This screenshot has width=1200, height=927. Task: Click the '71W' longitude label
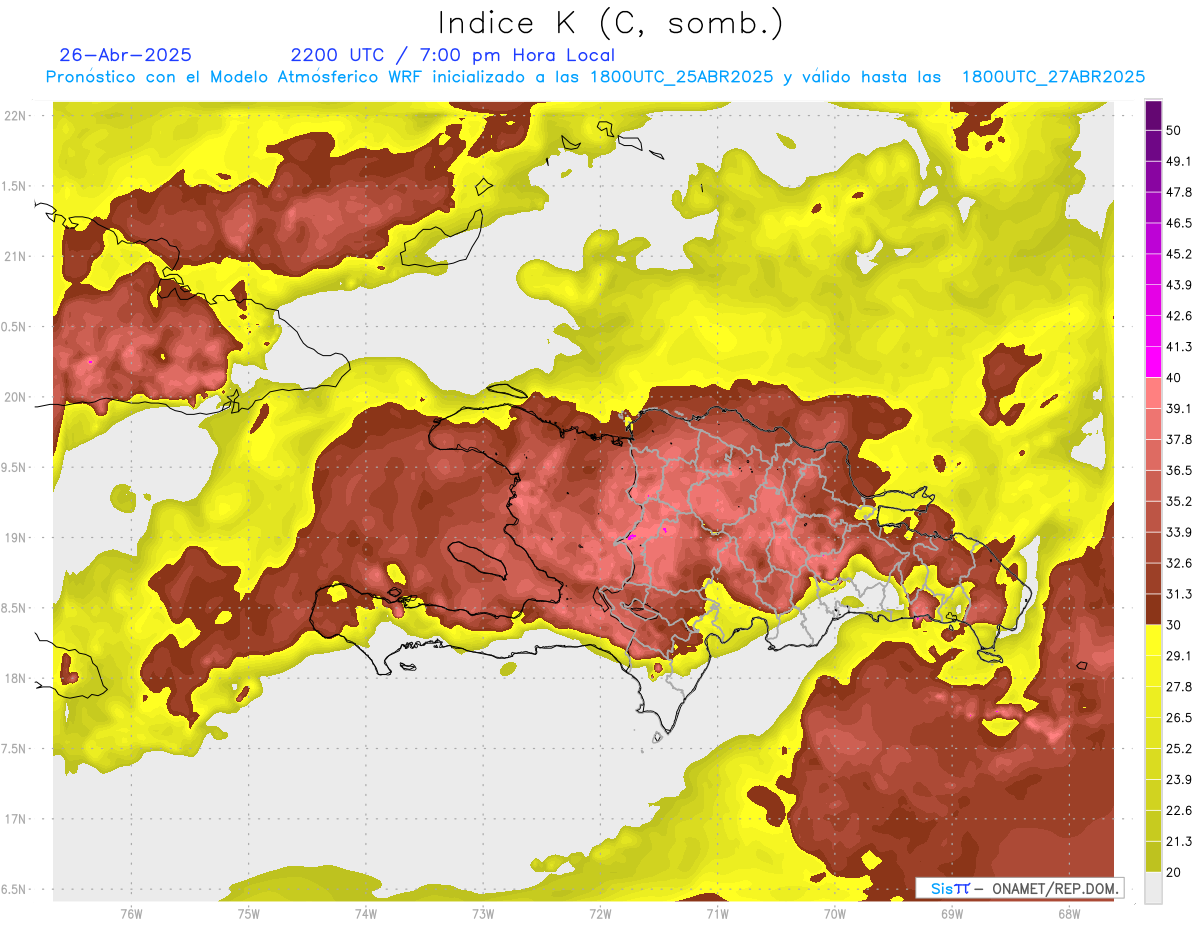coord(717,914)
